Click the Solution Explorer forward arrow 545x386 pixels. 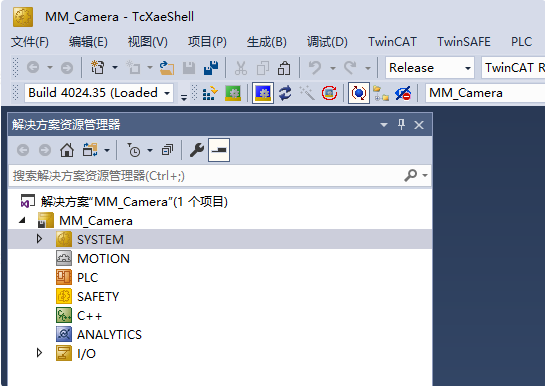[x=45, y=150]
